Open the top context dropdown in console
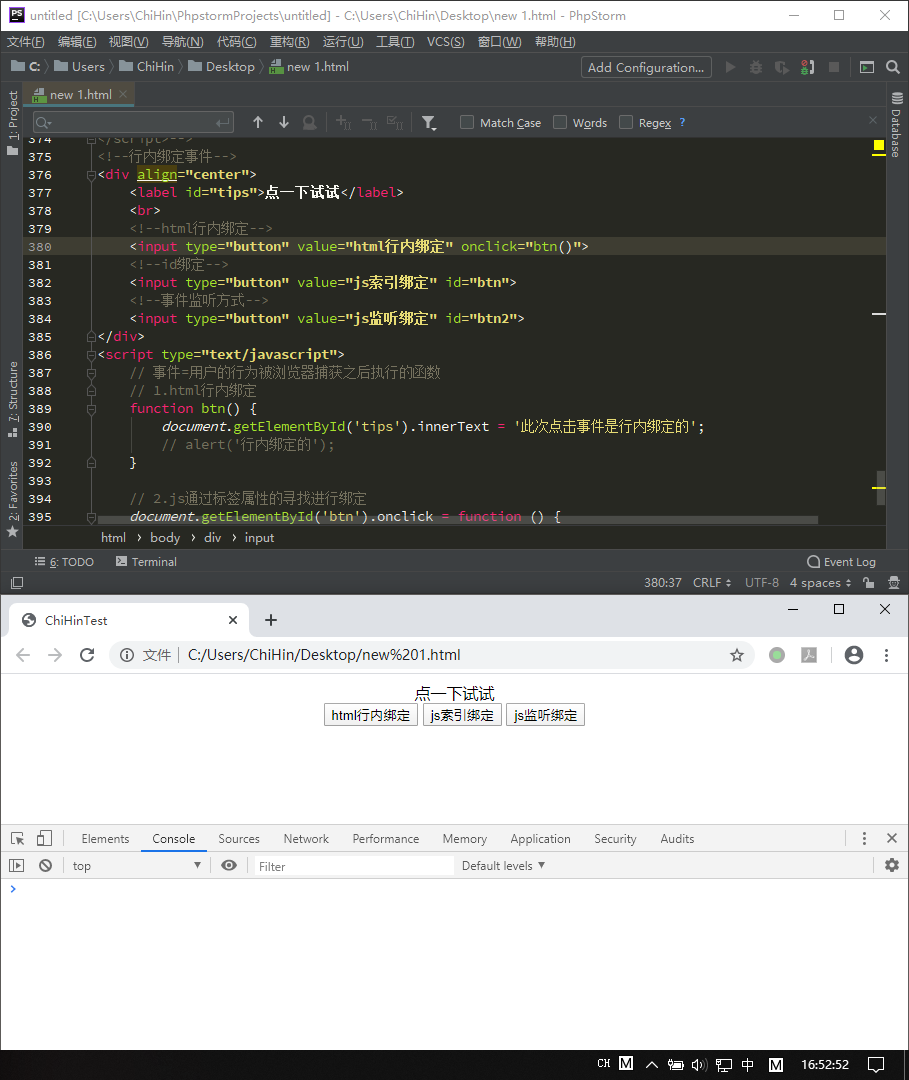 point(136,865)
